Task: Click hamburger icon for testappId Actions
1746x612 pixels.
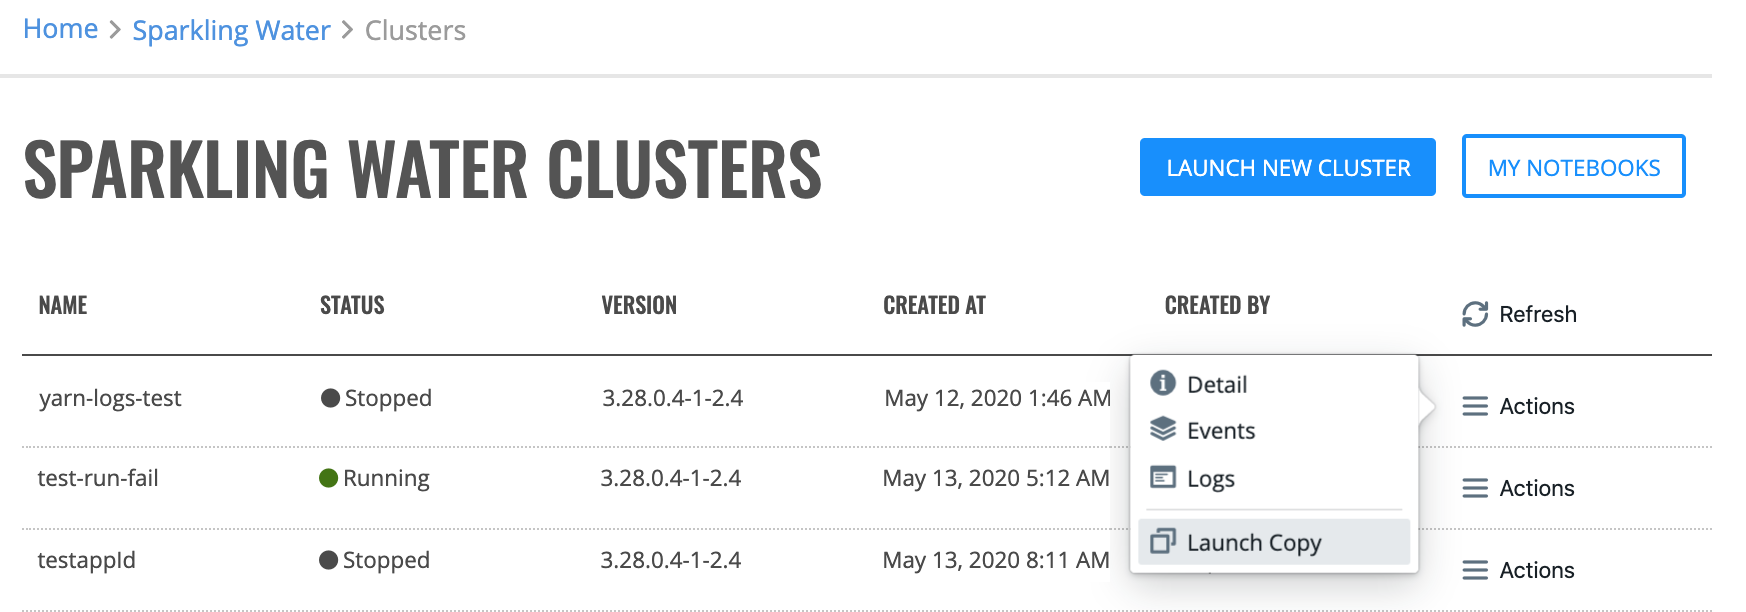Action: point(1475,570)
